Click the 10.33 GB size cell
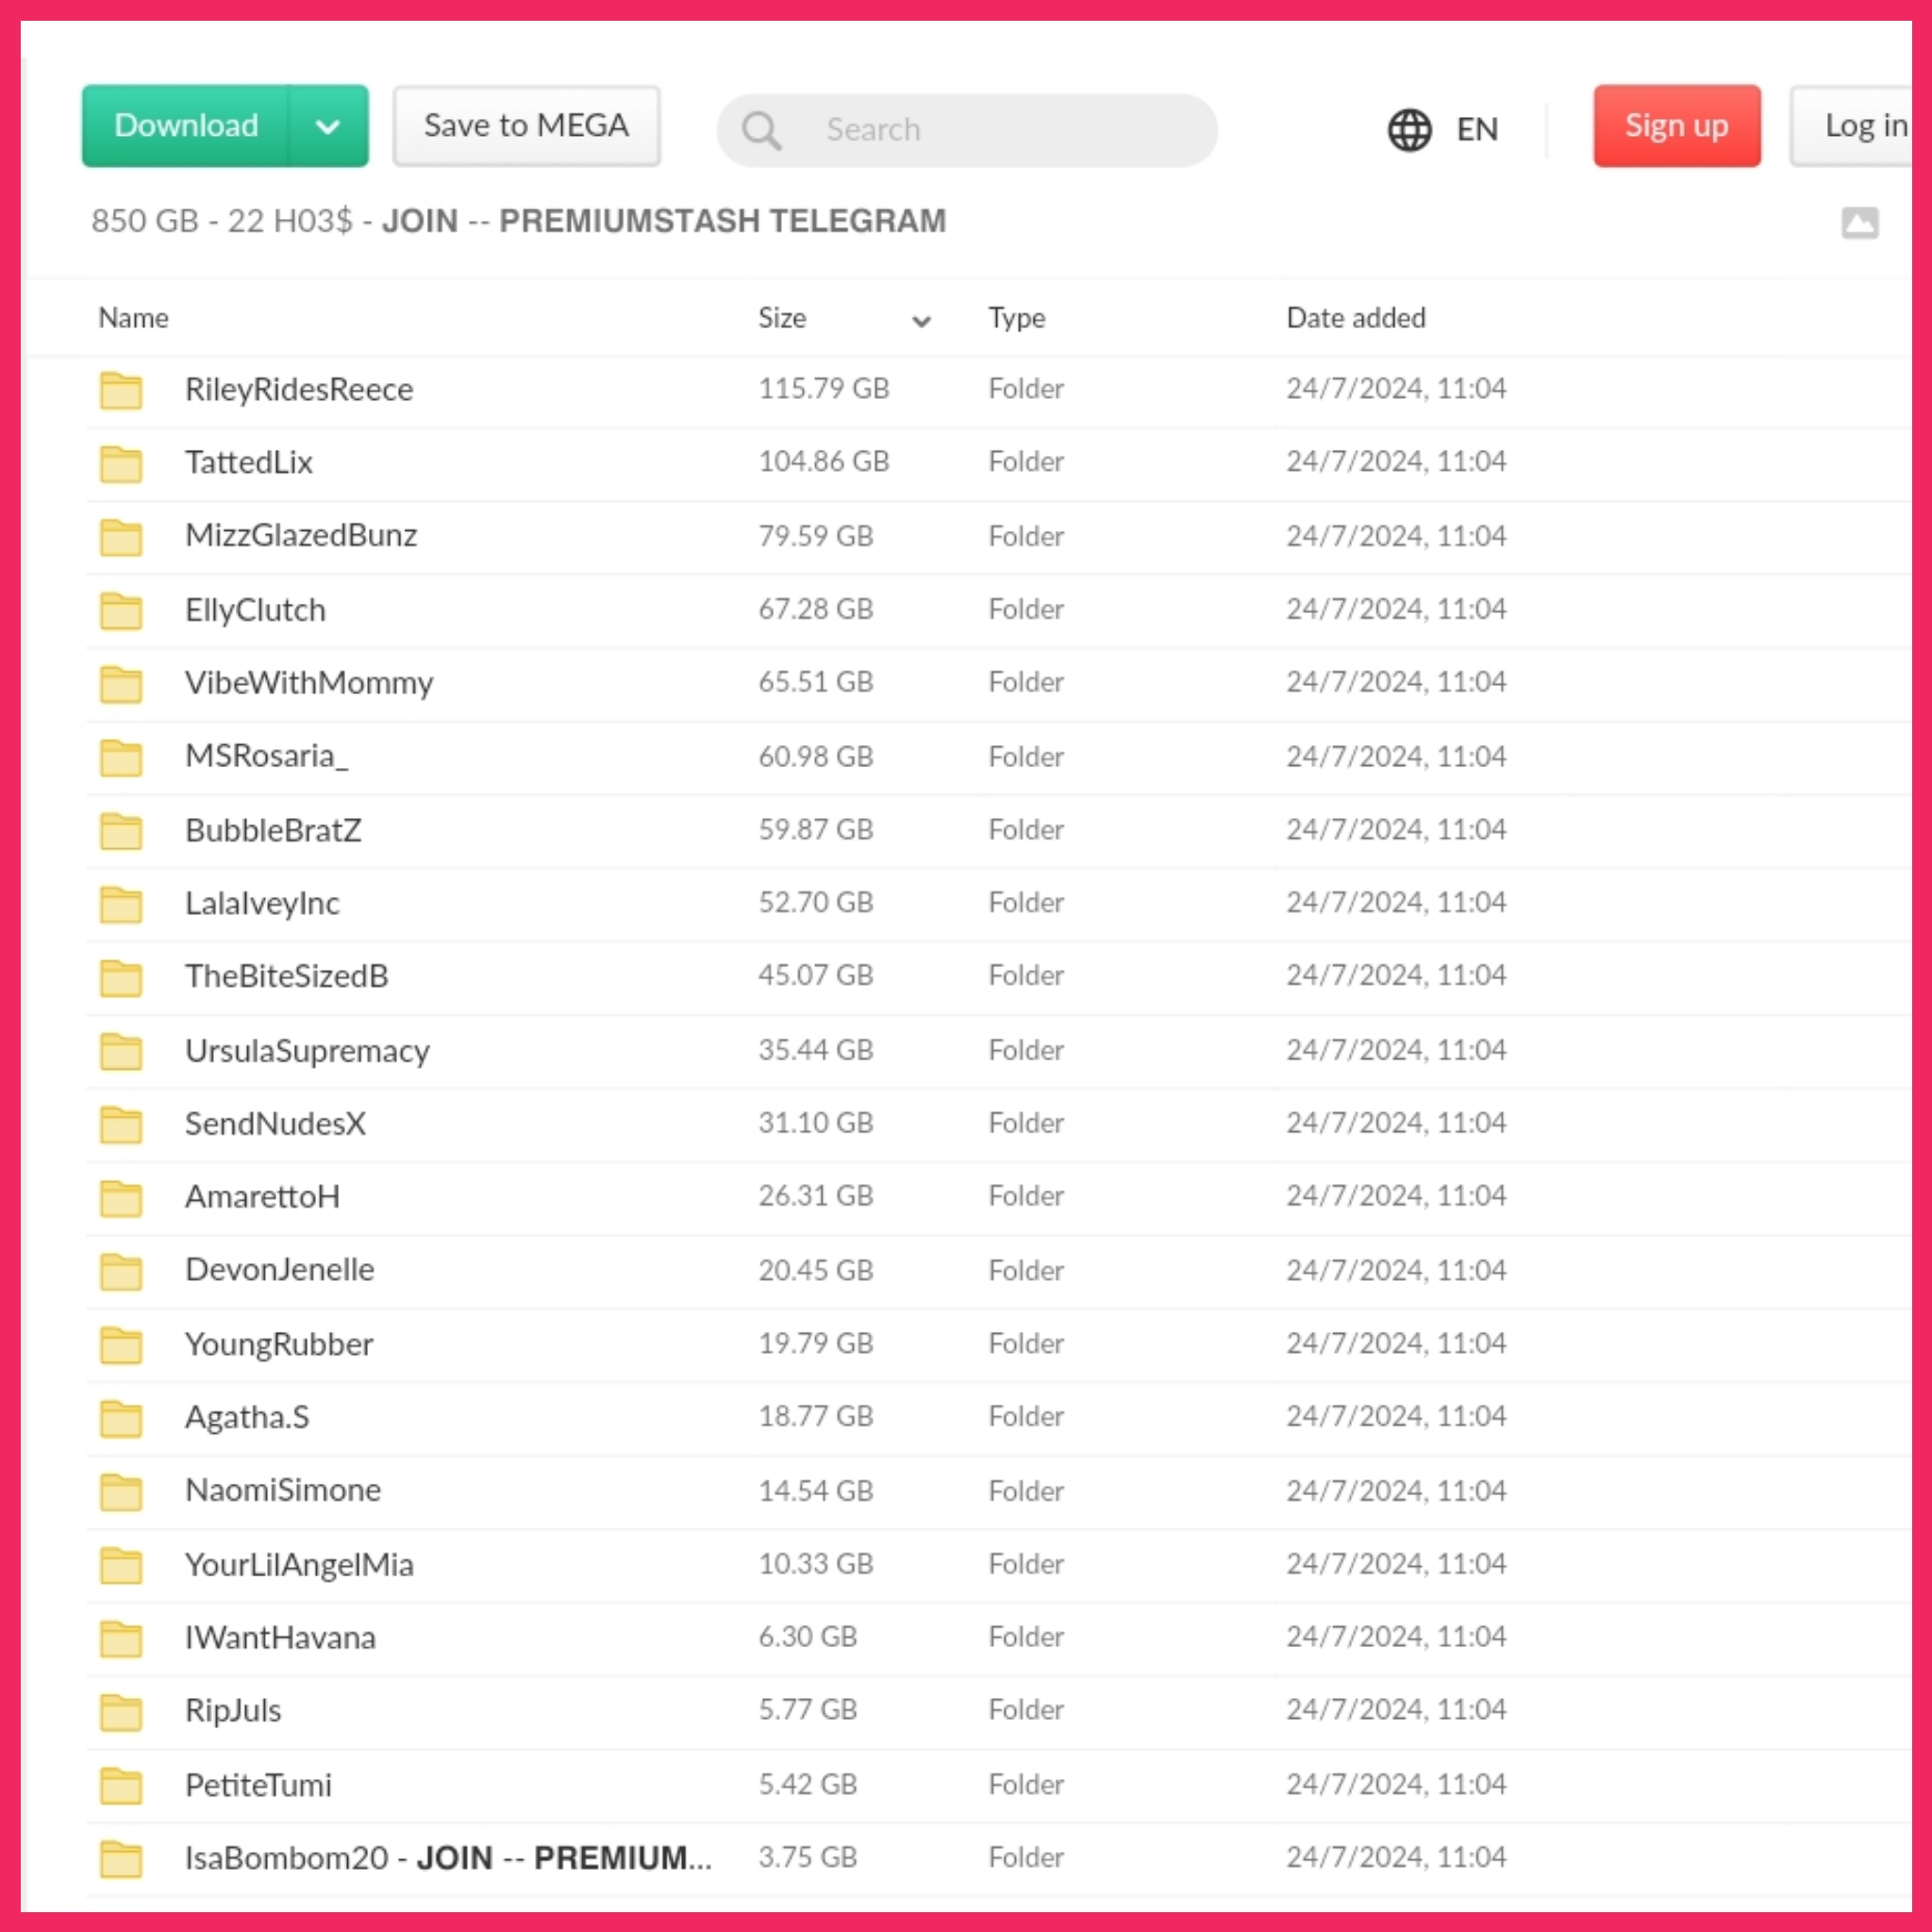Screen dimensions: 1932x1932 click(x=816, y=1564)
